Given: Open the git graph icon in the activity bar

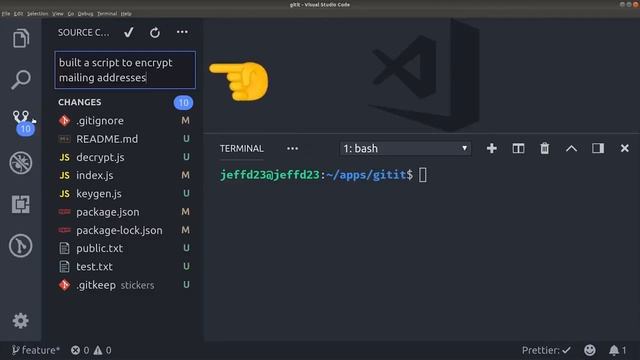Looking at the screenshot, I should pos(21,246).
